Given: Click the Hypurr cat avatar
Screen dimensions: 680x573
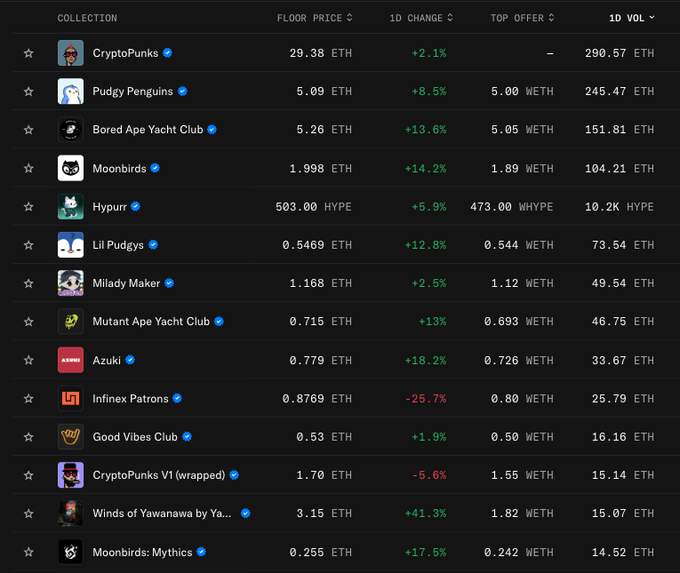Looking at the screenshot, I should pos(70,207).
